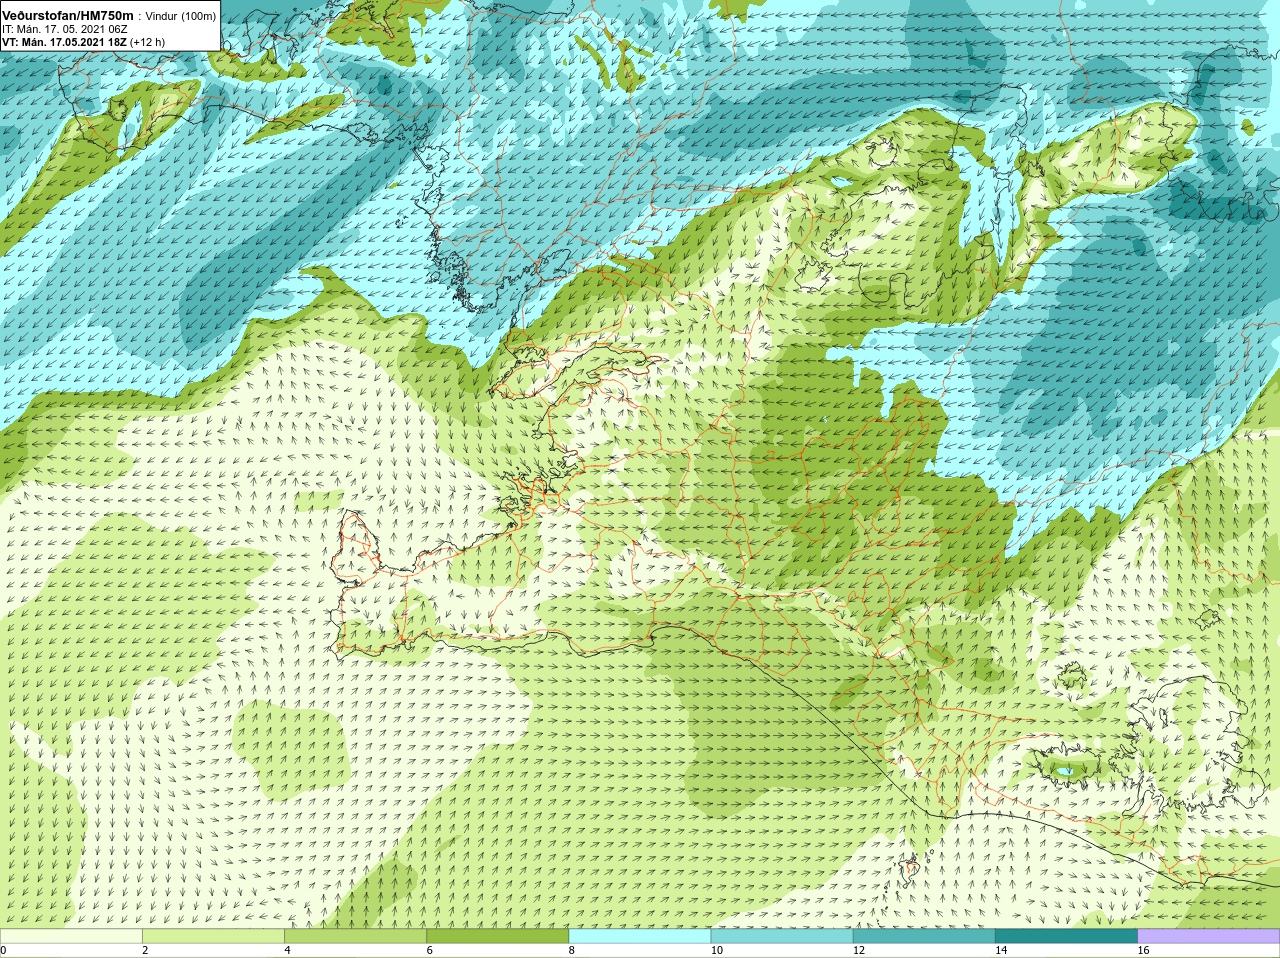The width and height of the screenshot is (1280, 958).
Task: Click the "VT: Mán. 17.05.2021 18Z" line
Action: click(64, 43)
